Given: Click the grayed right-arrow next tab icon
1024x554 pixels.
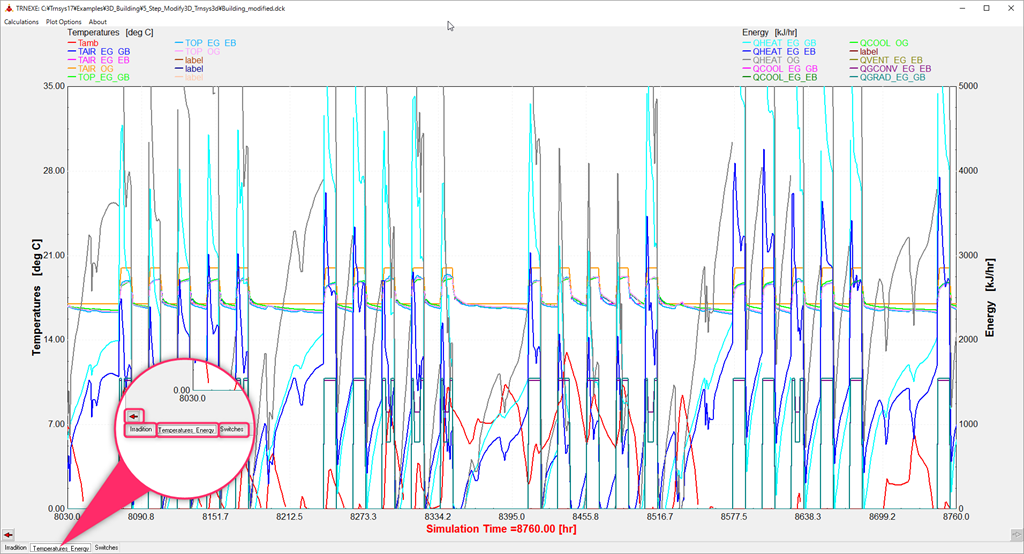Looking at the screenshot, I should click(1016, 534).
